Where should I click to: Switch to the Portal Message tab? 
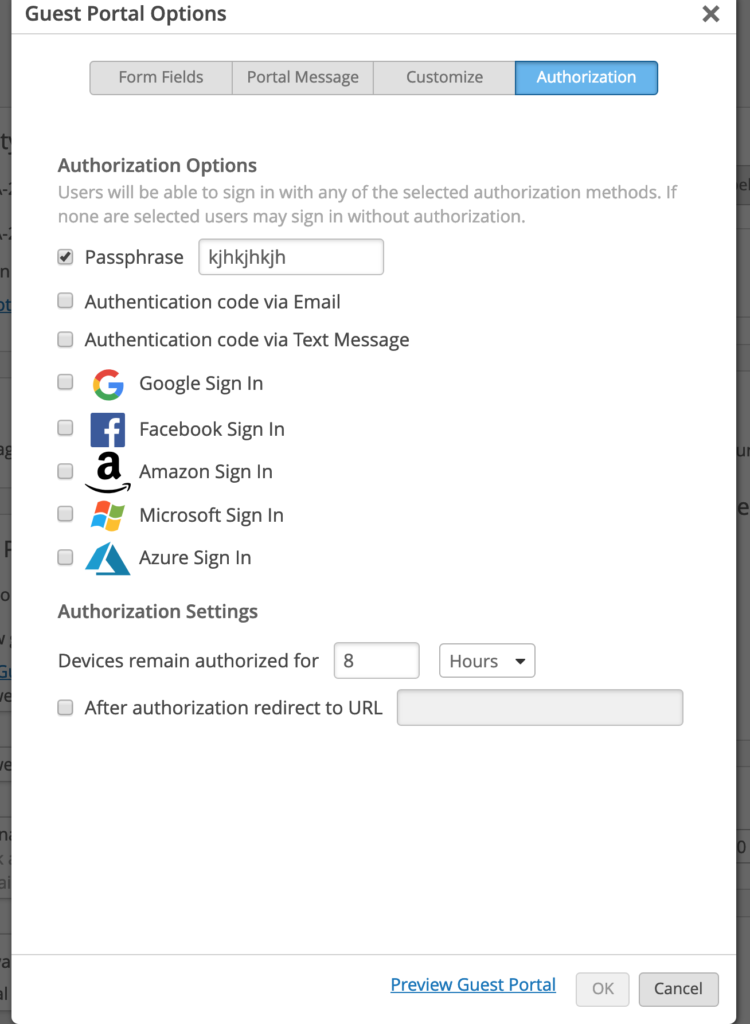pos(302,77)
